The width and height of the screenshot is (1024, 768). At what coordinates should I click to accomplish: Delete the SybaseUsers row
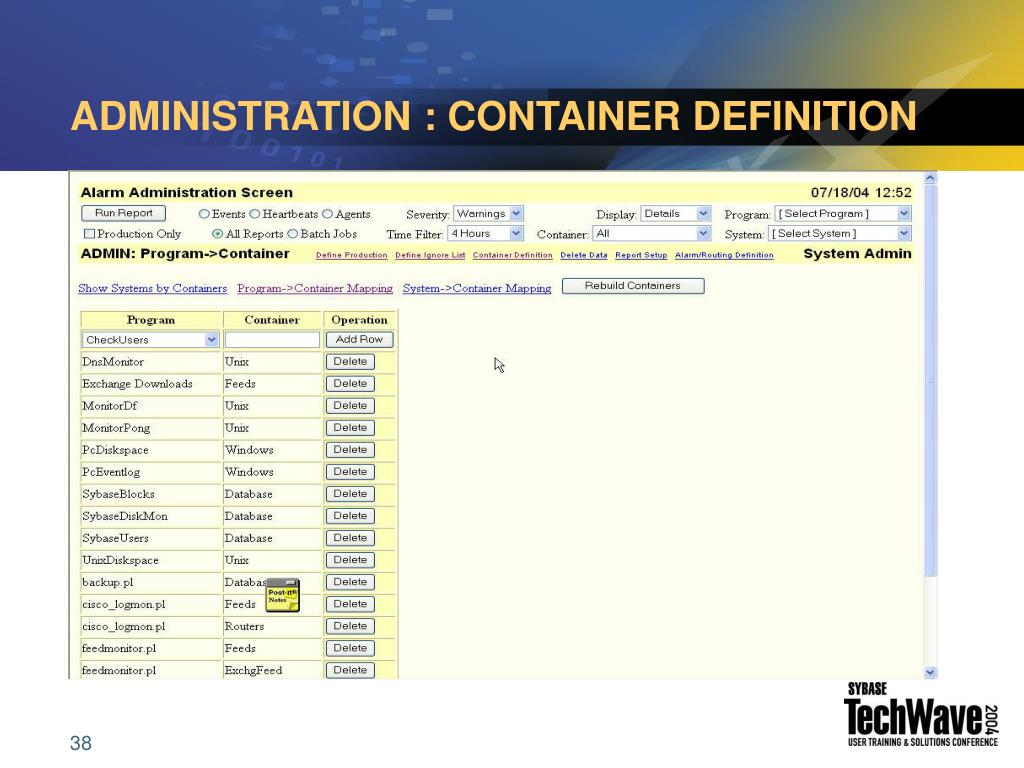(350, 538)
